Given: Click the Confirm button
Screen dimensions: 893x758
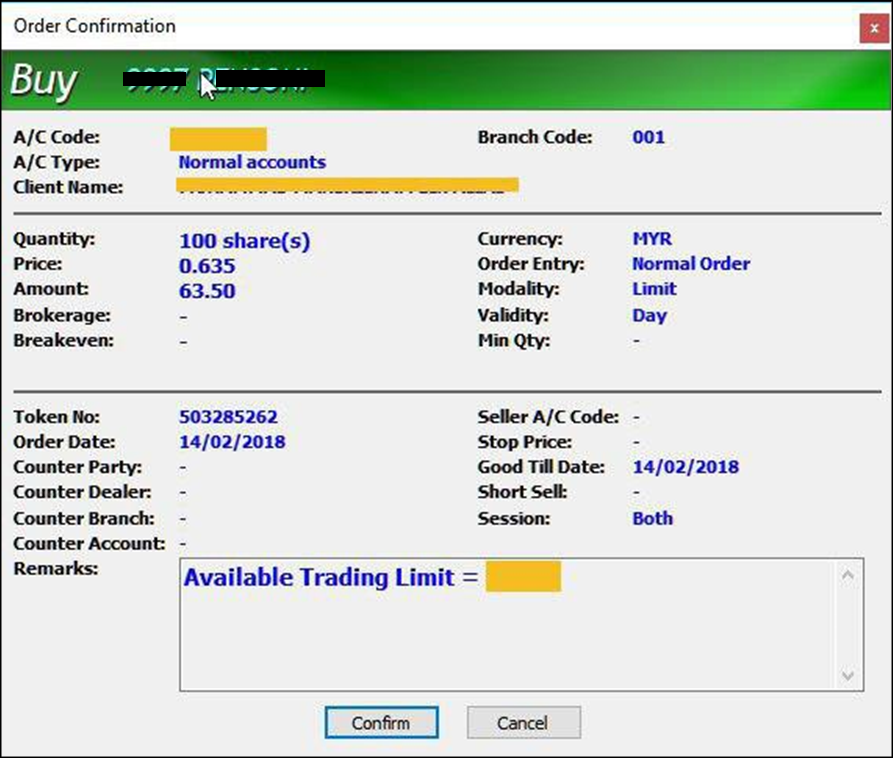Looking at the screenshot, I should 381,722.
